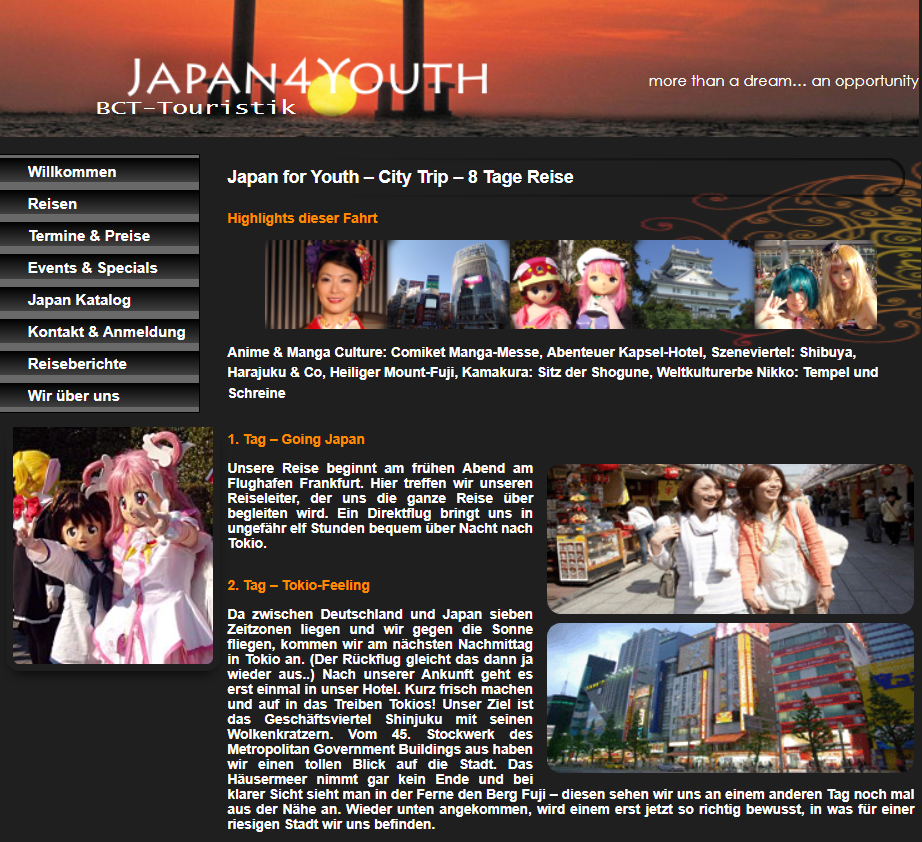Click the '1. Tag – Going Japan' heading
Image resolution: width=922 pixels, height=842 pixels.
click(x=296, y=439)
